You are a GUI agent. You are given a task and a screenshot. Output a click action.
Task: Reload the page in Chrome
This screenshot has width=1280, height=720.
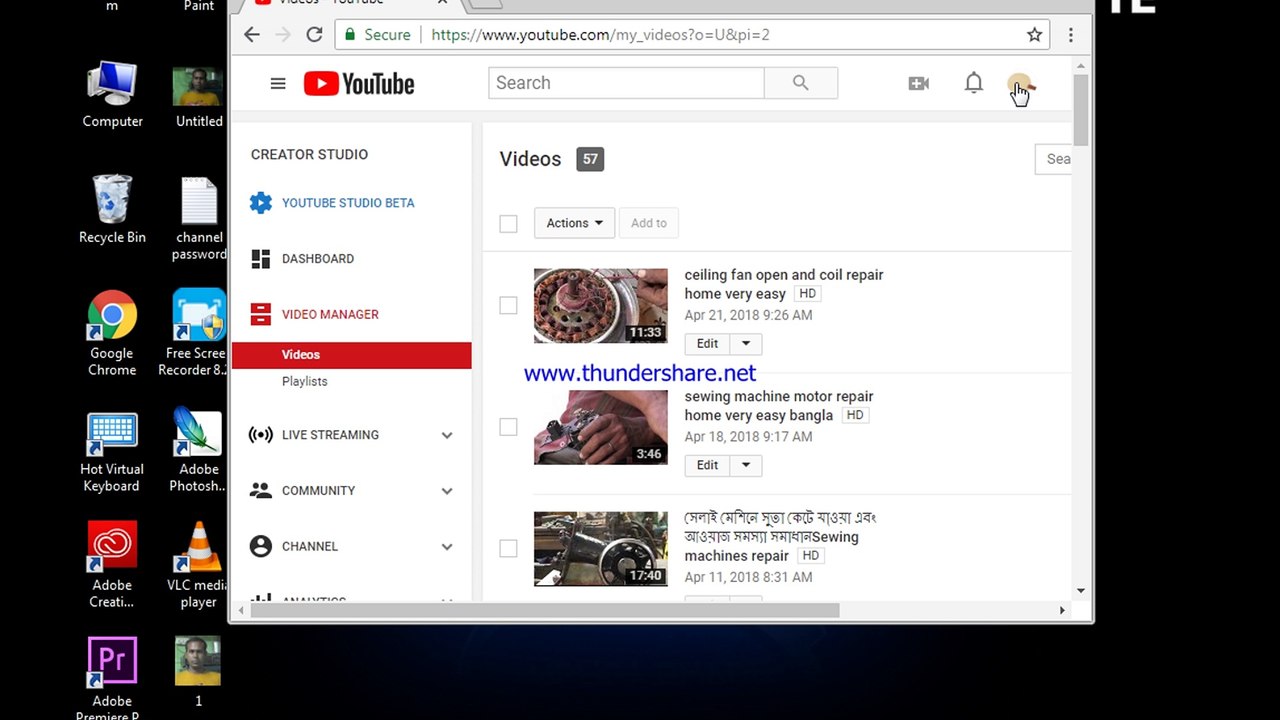(314, 35)
